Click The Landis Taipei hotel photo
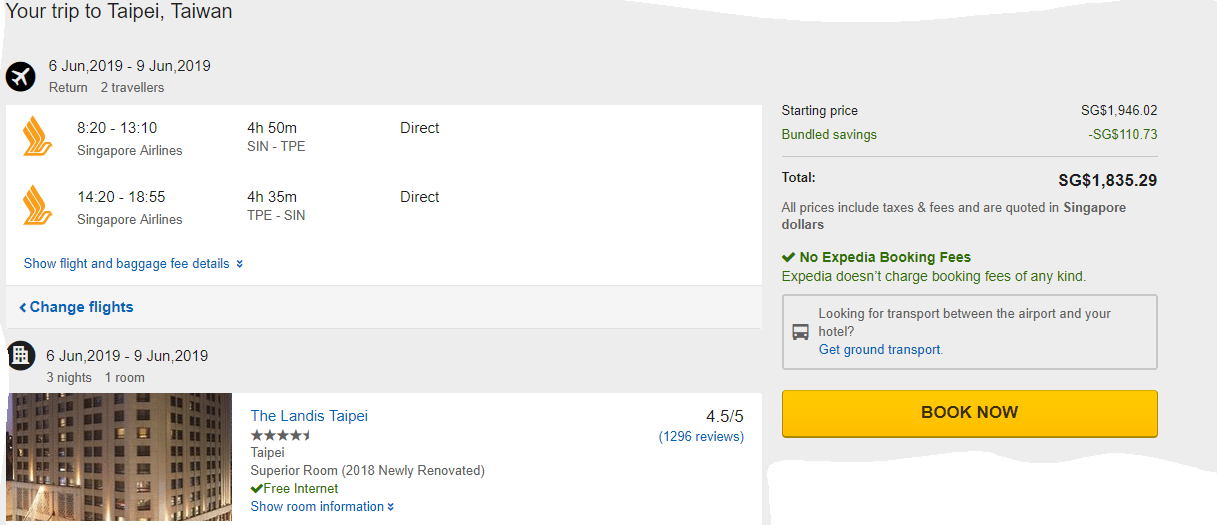1217x525 pixels. pos(119,458)
